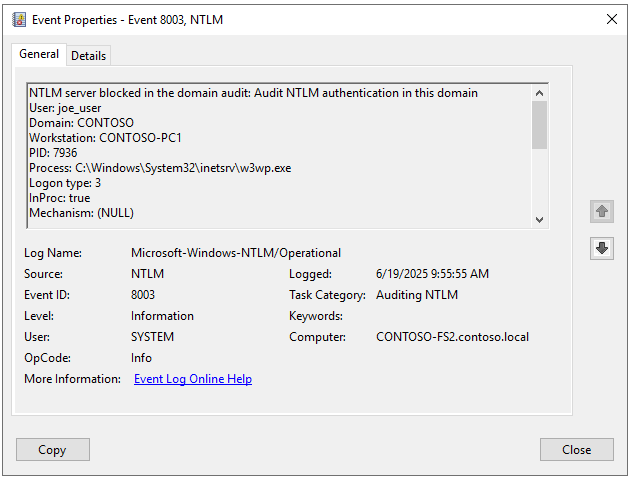Viewport: 630px width, 478px height.
Task: Click the description scrollbar up arrow
Action: [540, 91]
